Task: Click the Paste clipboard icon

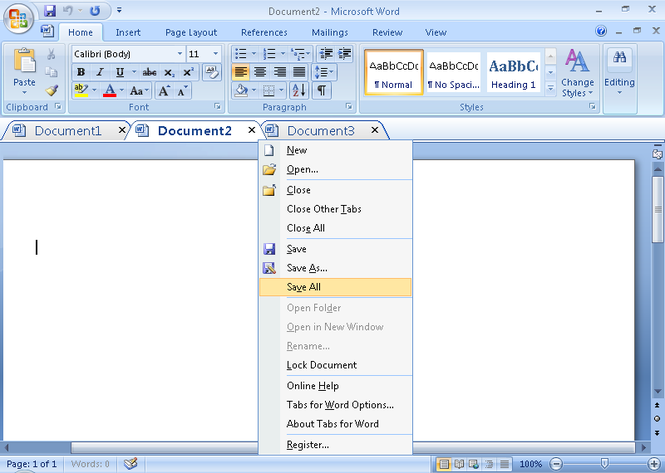Action: pyautogui.click(x=24, y=61)
